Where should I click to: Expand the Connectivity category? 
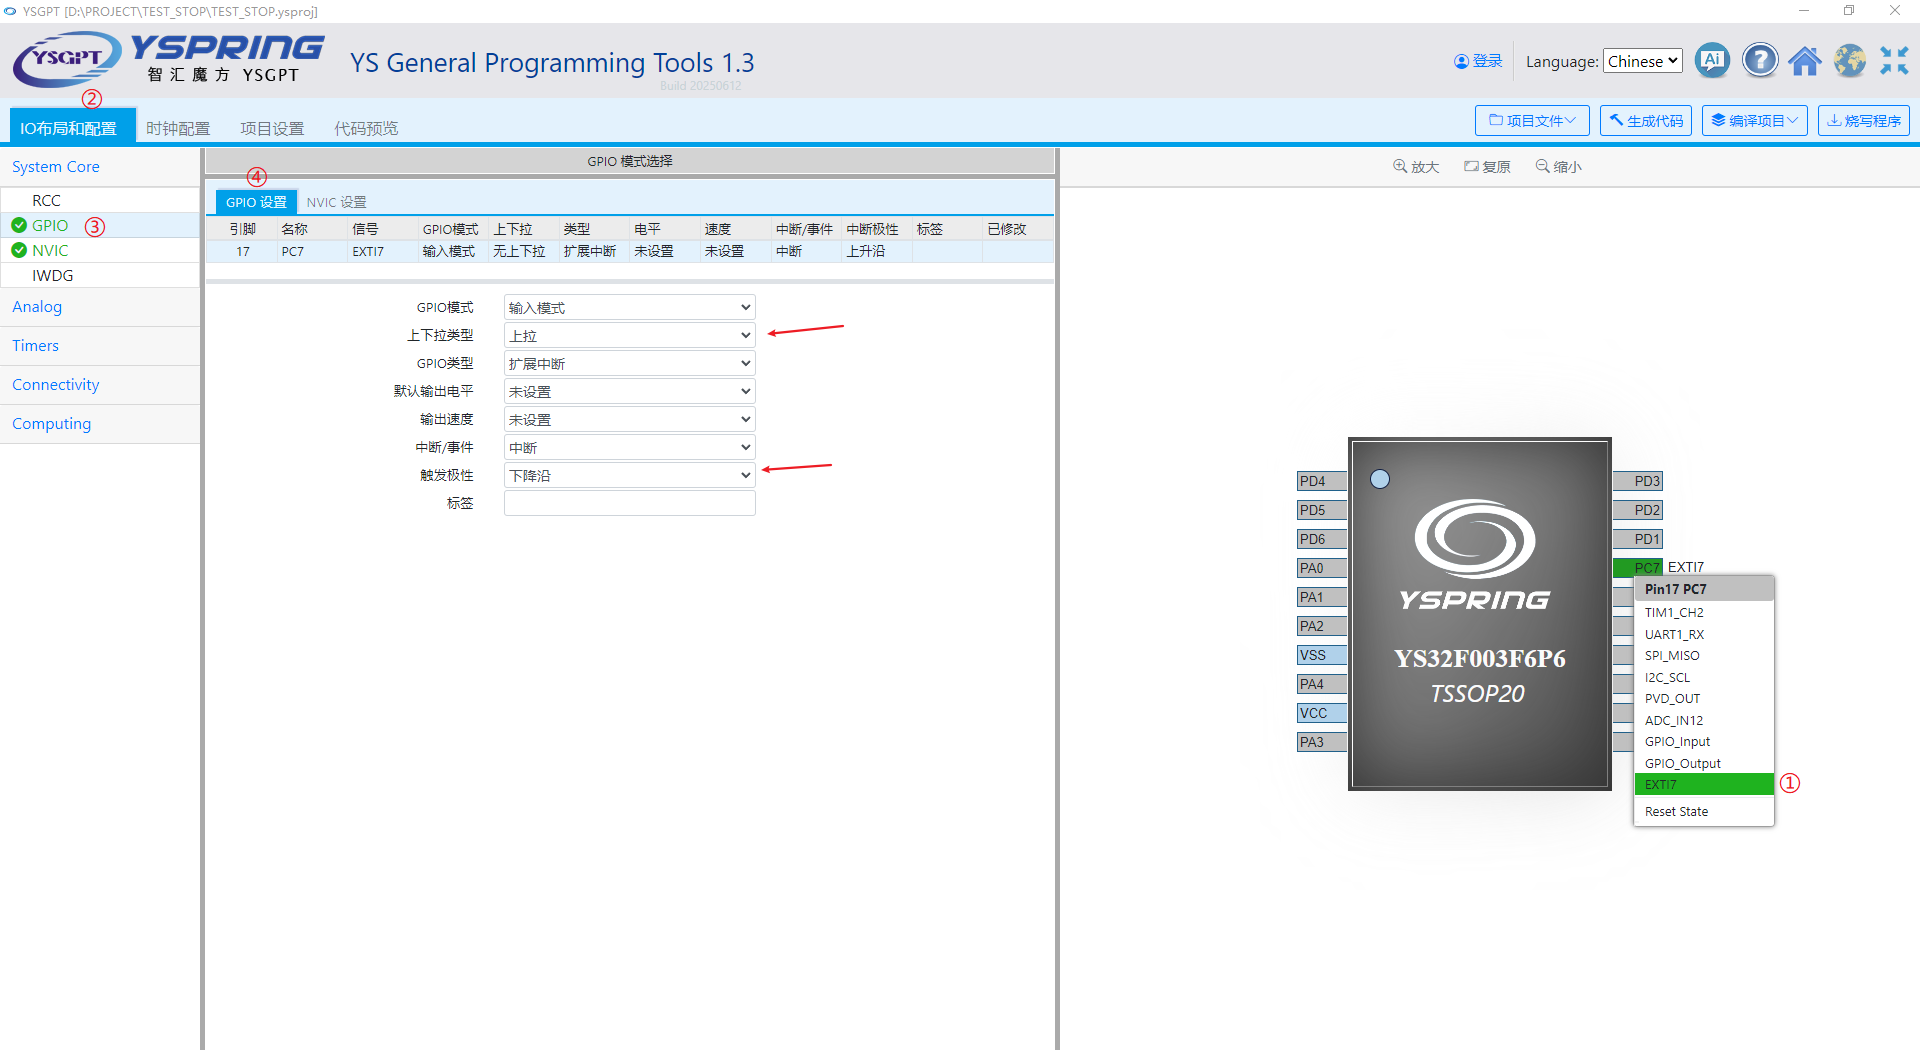(100, 385)
